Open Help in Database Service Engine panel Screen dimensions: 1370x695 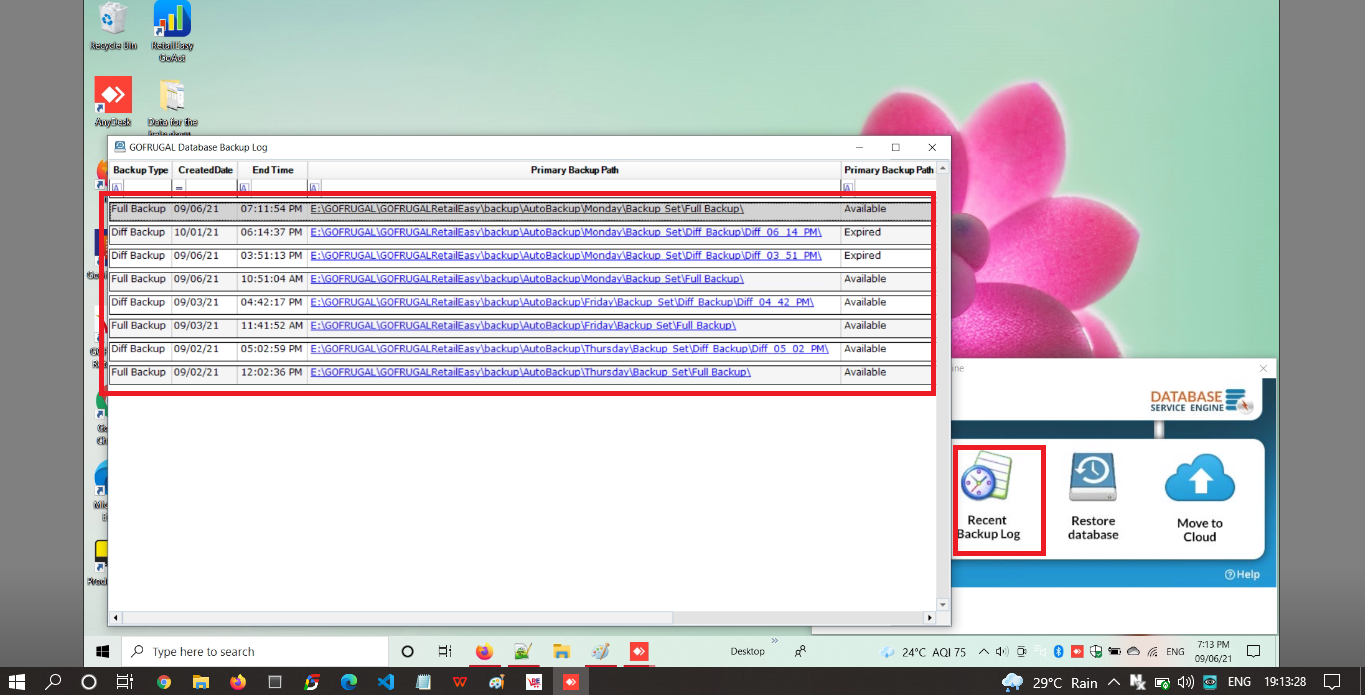point(1242,574)
